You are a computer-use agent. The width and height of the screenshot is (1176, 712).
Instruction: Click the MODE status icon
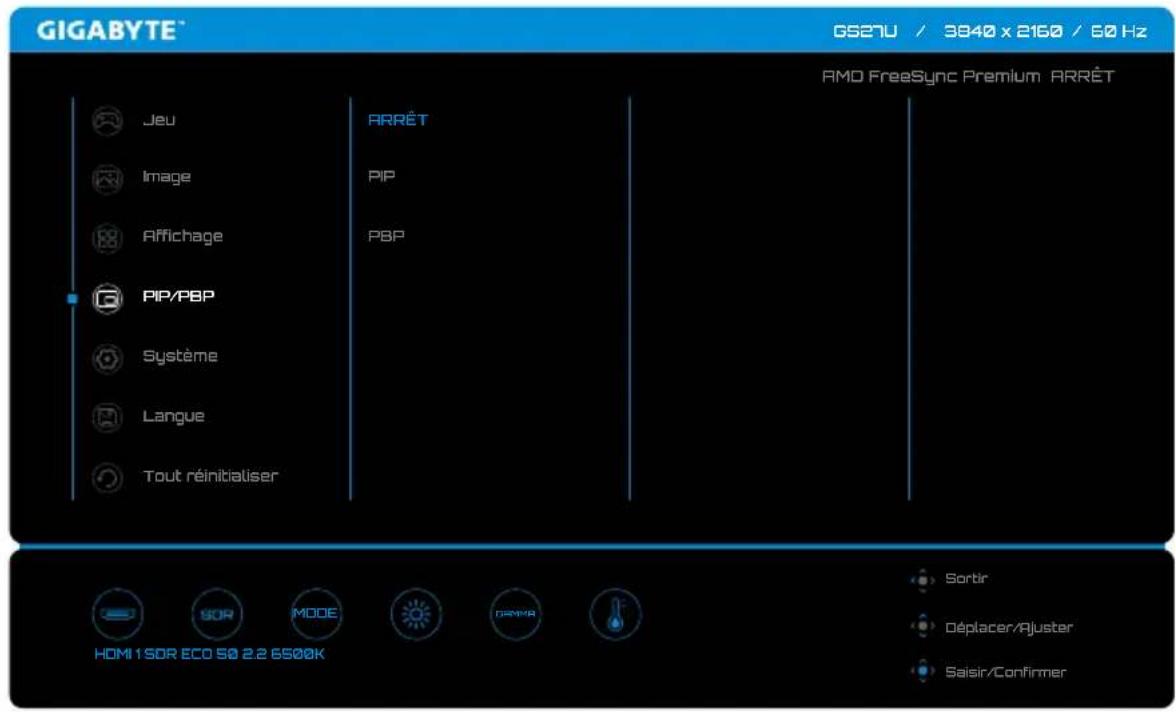tap(316, 614)
